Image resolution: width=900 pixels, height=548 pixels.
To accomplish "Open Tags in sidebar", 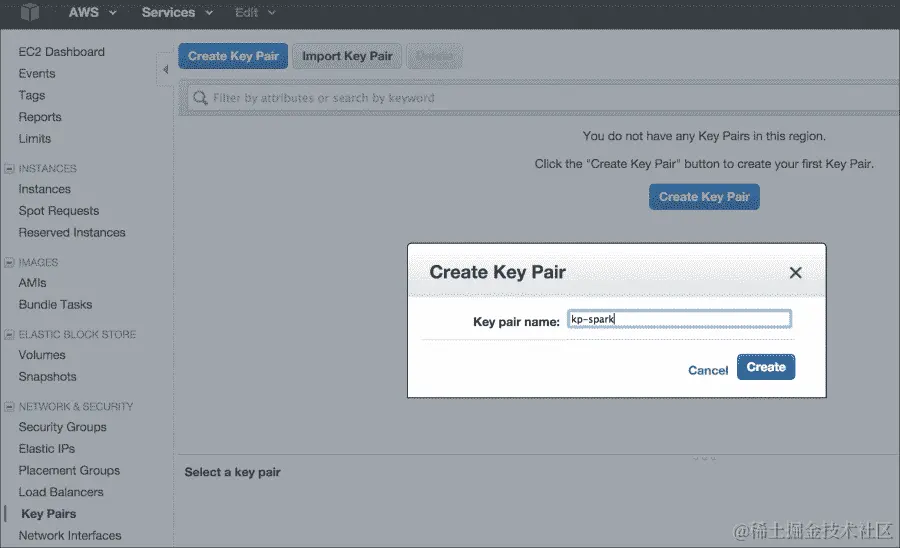I will point(32,95).
